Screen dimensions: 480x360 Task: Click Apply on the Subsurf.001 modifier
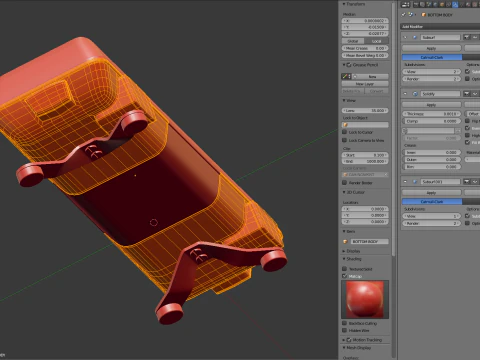(x=432, y=193)
